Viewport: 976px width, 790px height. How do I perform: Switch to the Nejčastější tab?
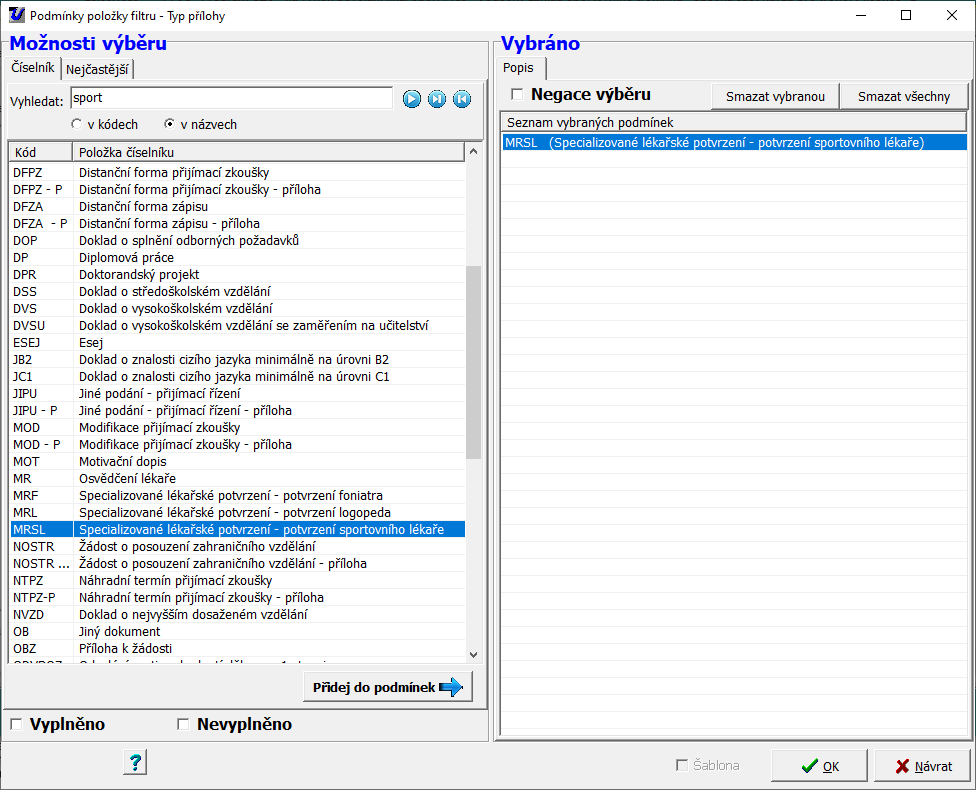[98, 69]
